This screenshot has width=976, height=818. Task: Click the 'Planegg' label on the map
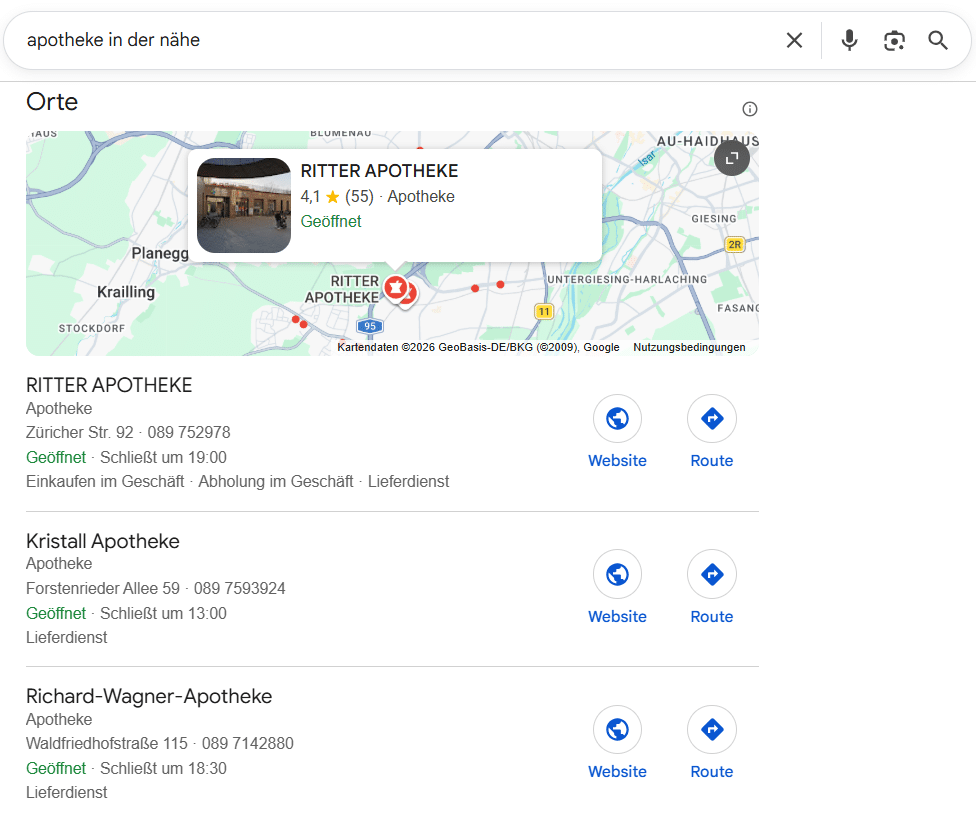160,253
